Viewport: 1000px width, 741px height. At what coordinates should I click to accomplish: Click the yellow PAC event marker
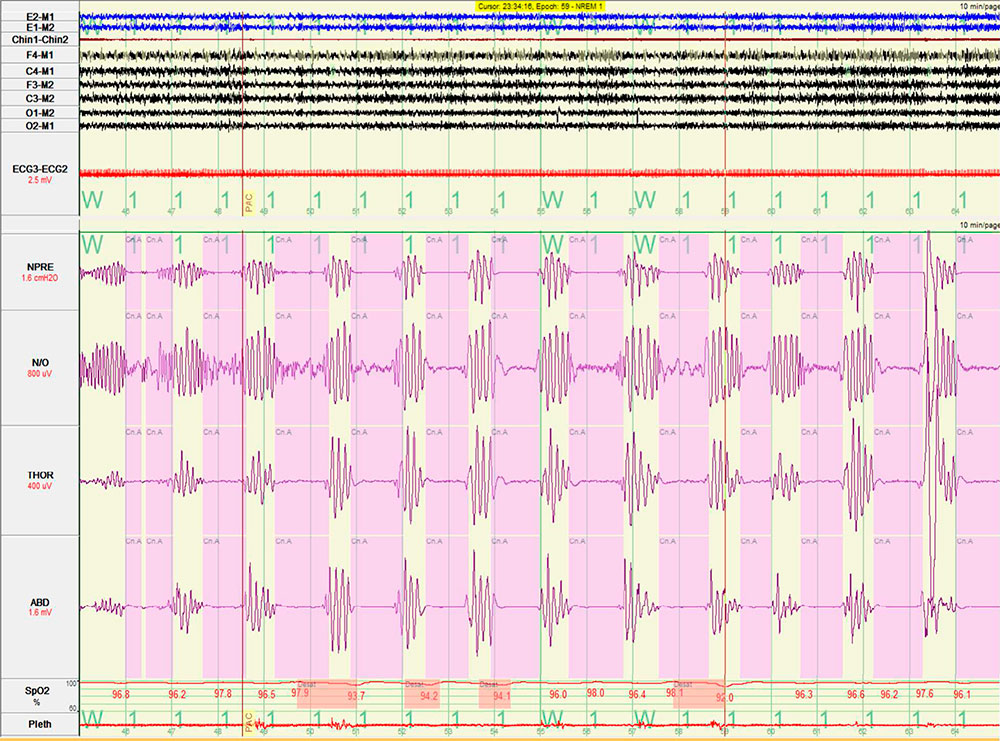coord(249,202)
